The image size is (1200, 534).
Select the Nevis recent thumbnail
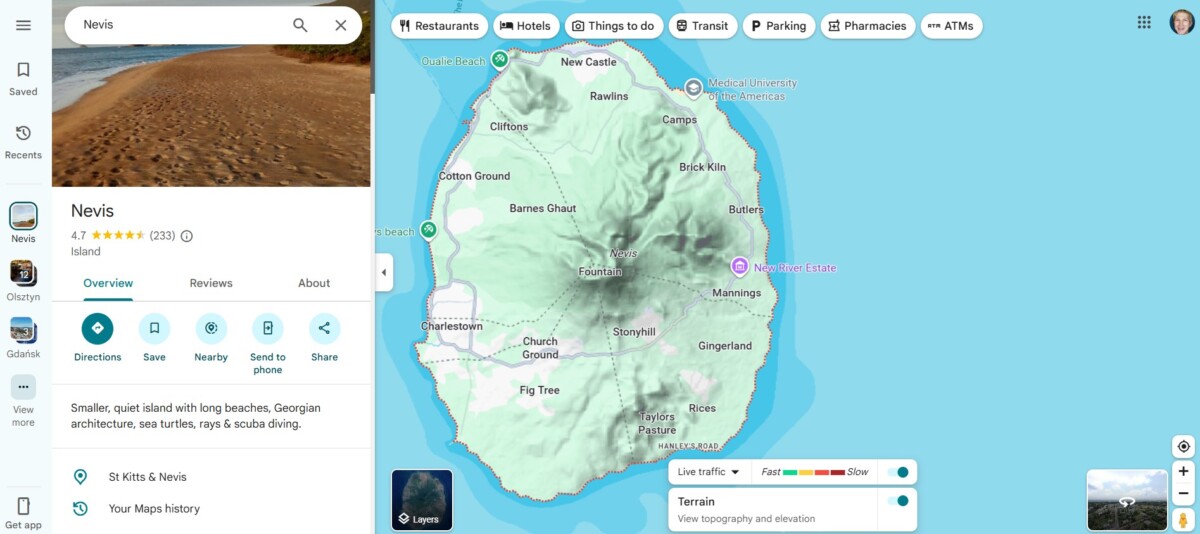[x=23, y=216]
